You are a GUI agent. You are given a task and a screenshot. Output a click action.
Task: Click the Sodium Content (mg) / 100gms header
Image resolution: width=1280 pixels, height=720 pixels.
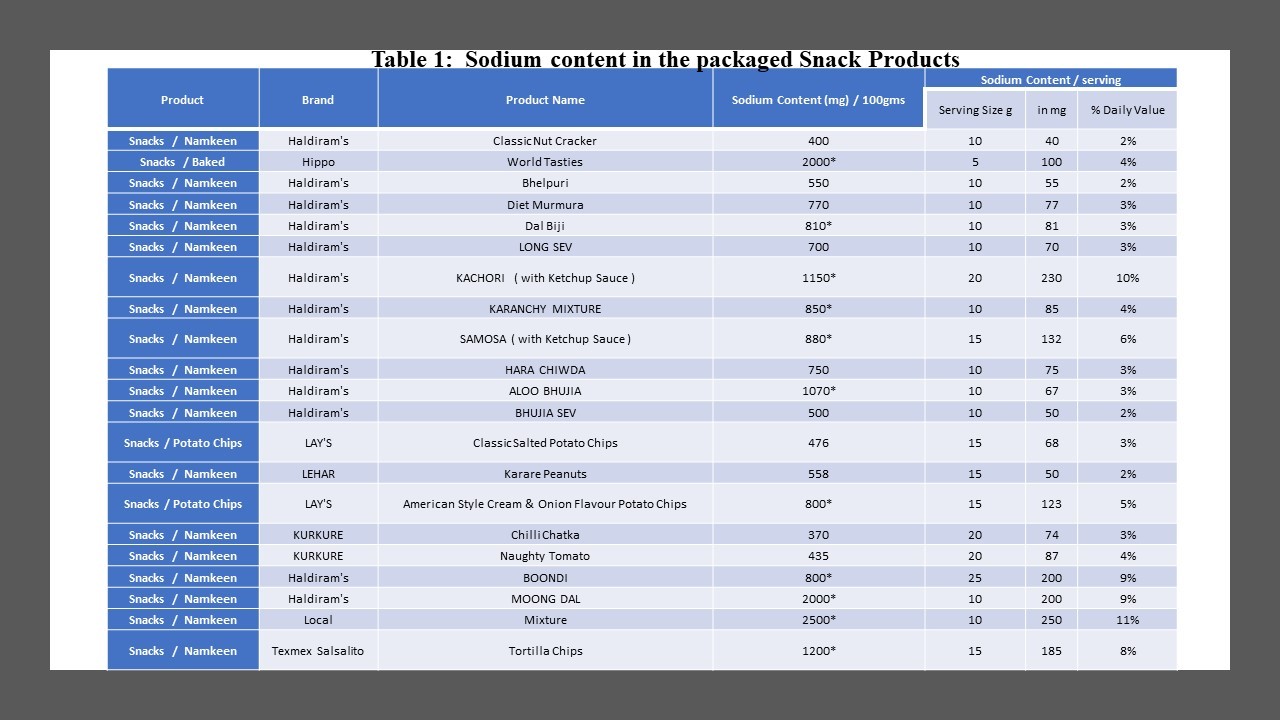[x=818, y=99]
